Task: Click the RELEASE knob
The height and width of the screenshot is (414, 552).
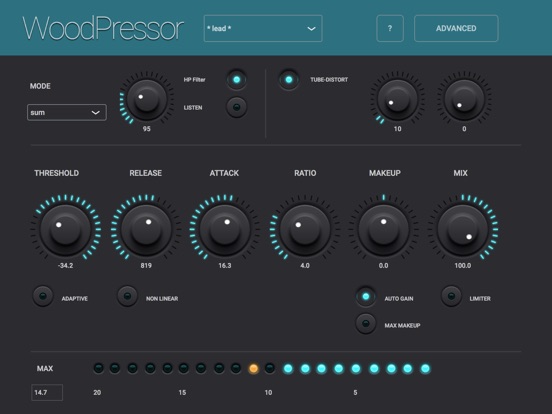Action: (146, 230)
